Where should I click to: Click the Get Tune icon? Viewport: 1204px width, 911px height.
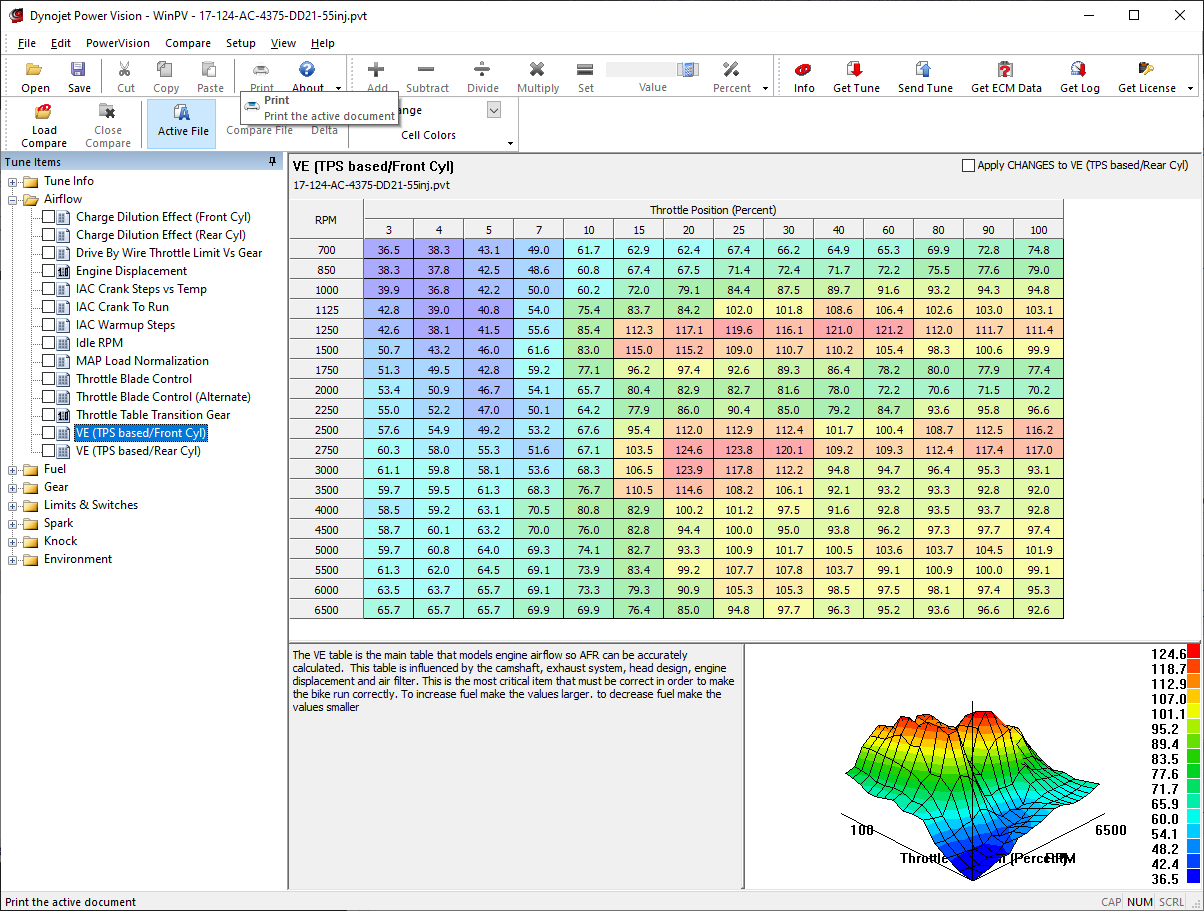pos(856,70)
